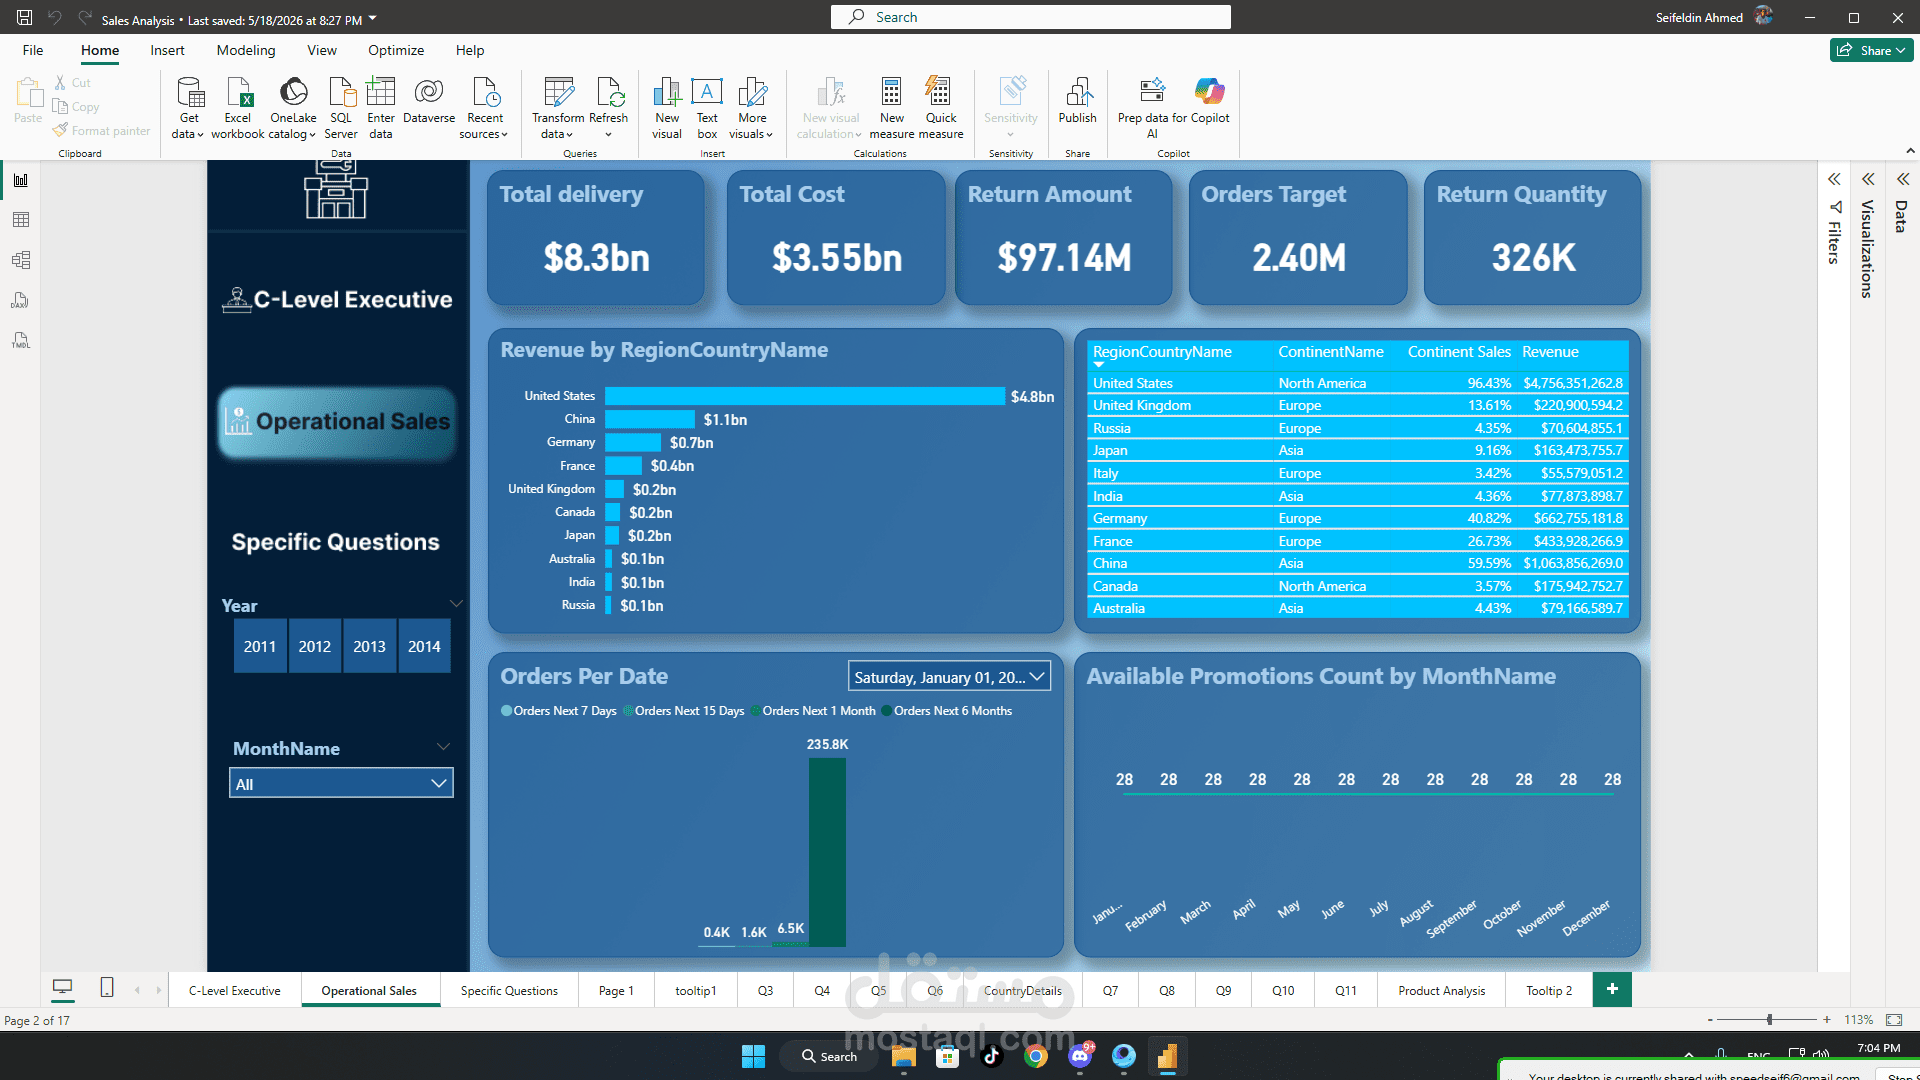Import from Excel workbook
The height and width of the screenshot is (1080, 1920).
click(238, 108)
